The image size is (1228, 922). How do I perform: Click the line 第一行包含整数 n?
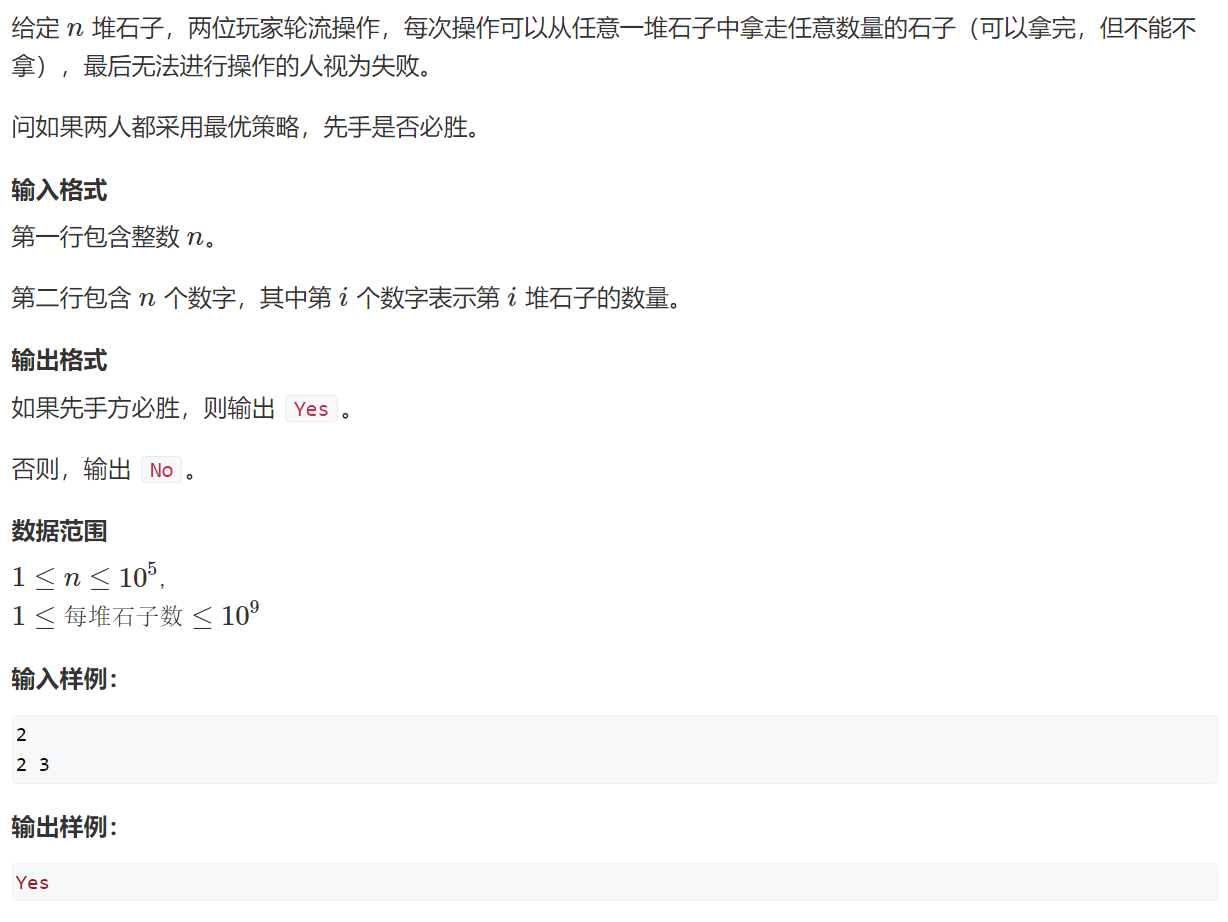click(113, 238)
